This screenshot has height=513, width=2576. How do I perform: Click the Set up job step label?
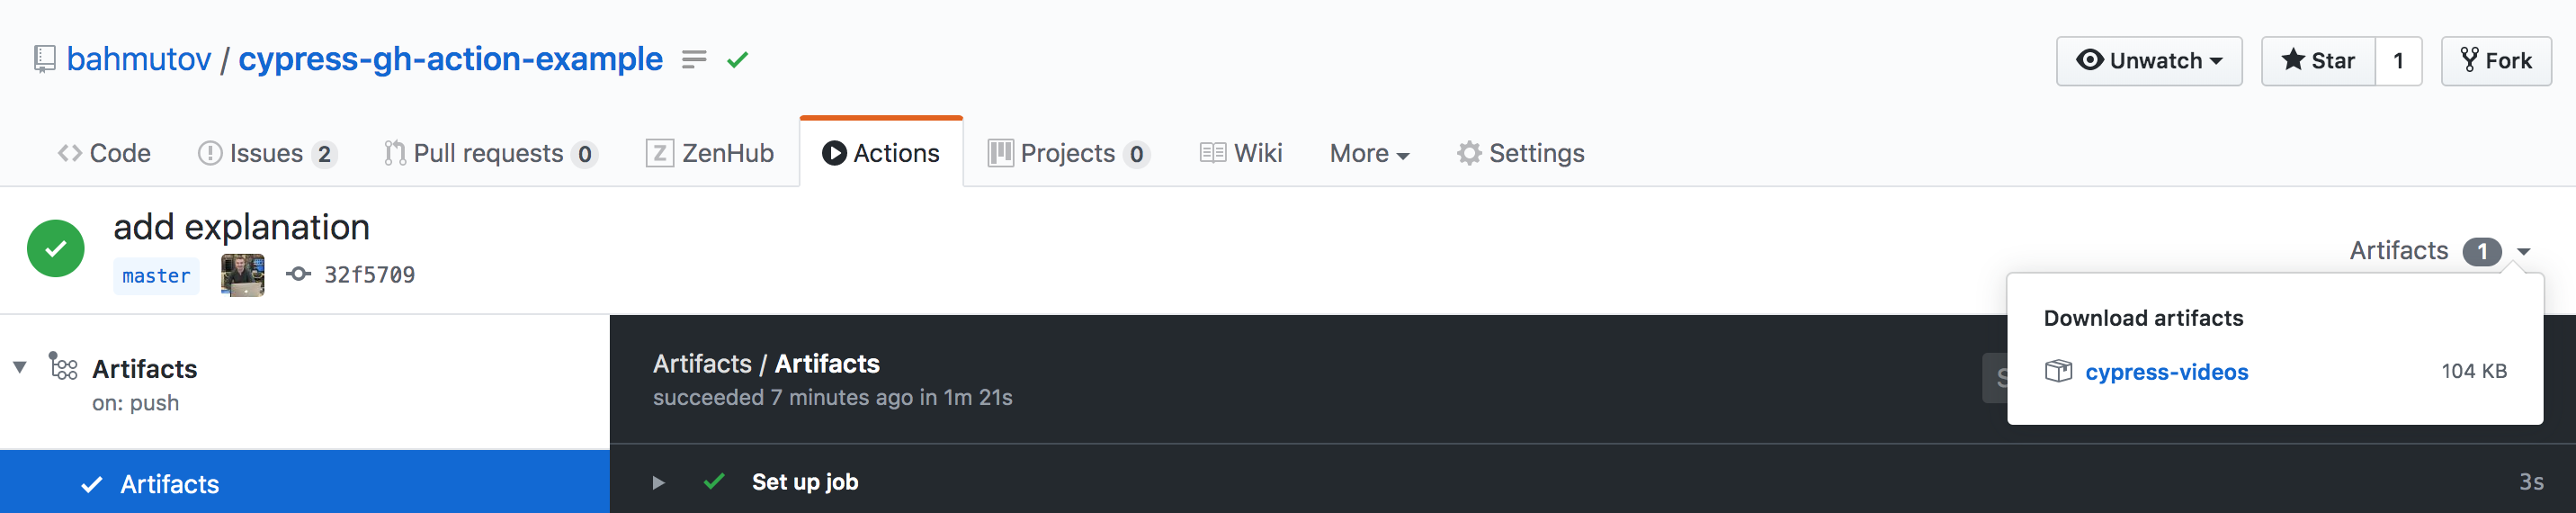(x=805, y=482)
